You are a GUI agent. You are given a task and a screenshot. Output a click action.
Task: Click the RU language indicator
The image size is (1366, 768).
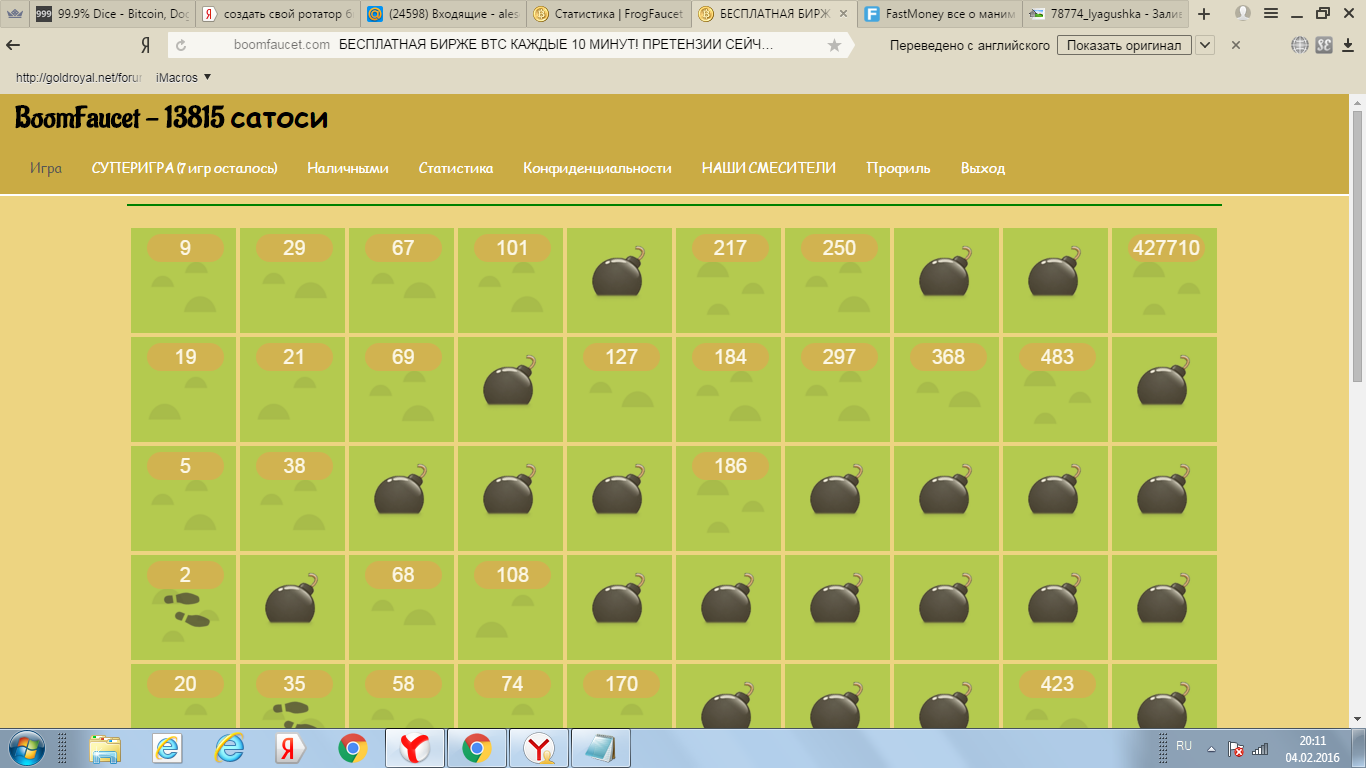coord(1184,746)
